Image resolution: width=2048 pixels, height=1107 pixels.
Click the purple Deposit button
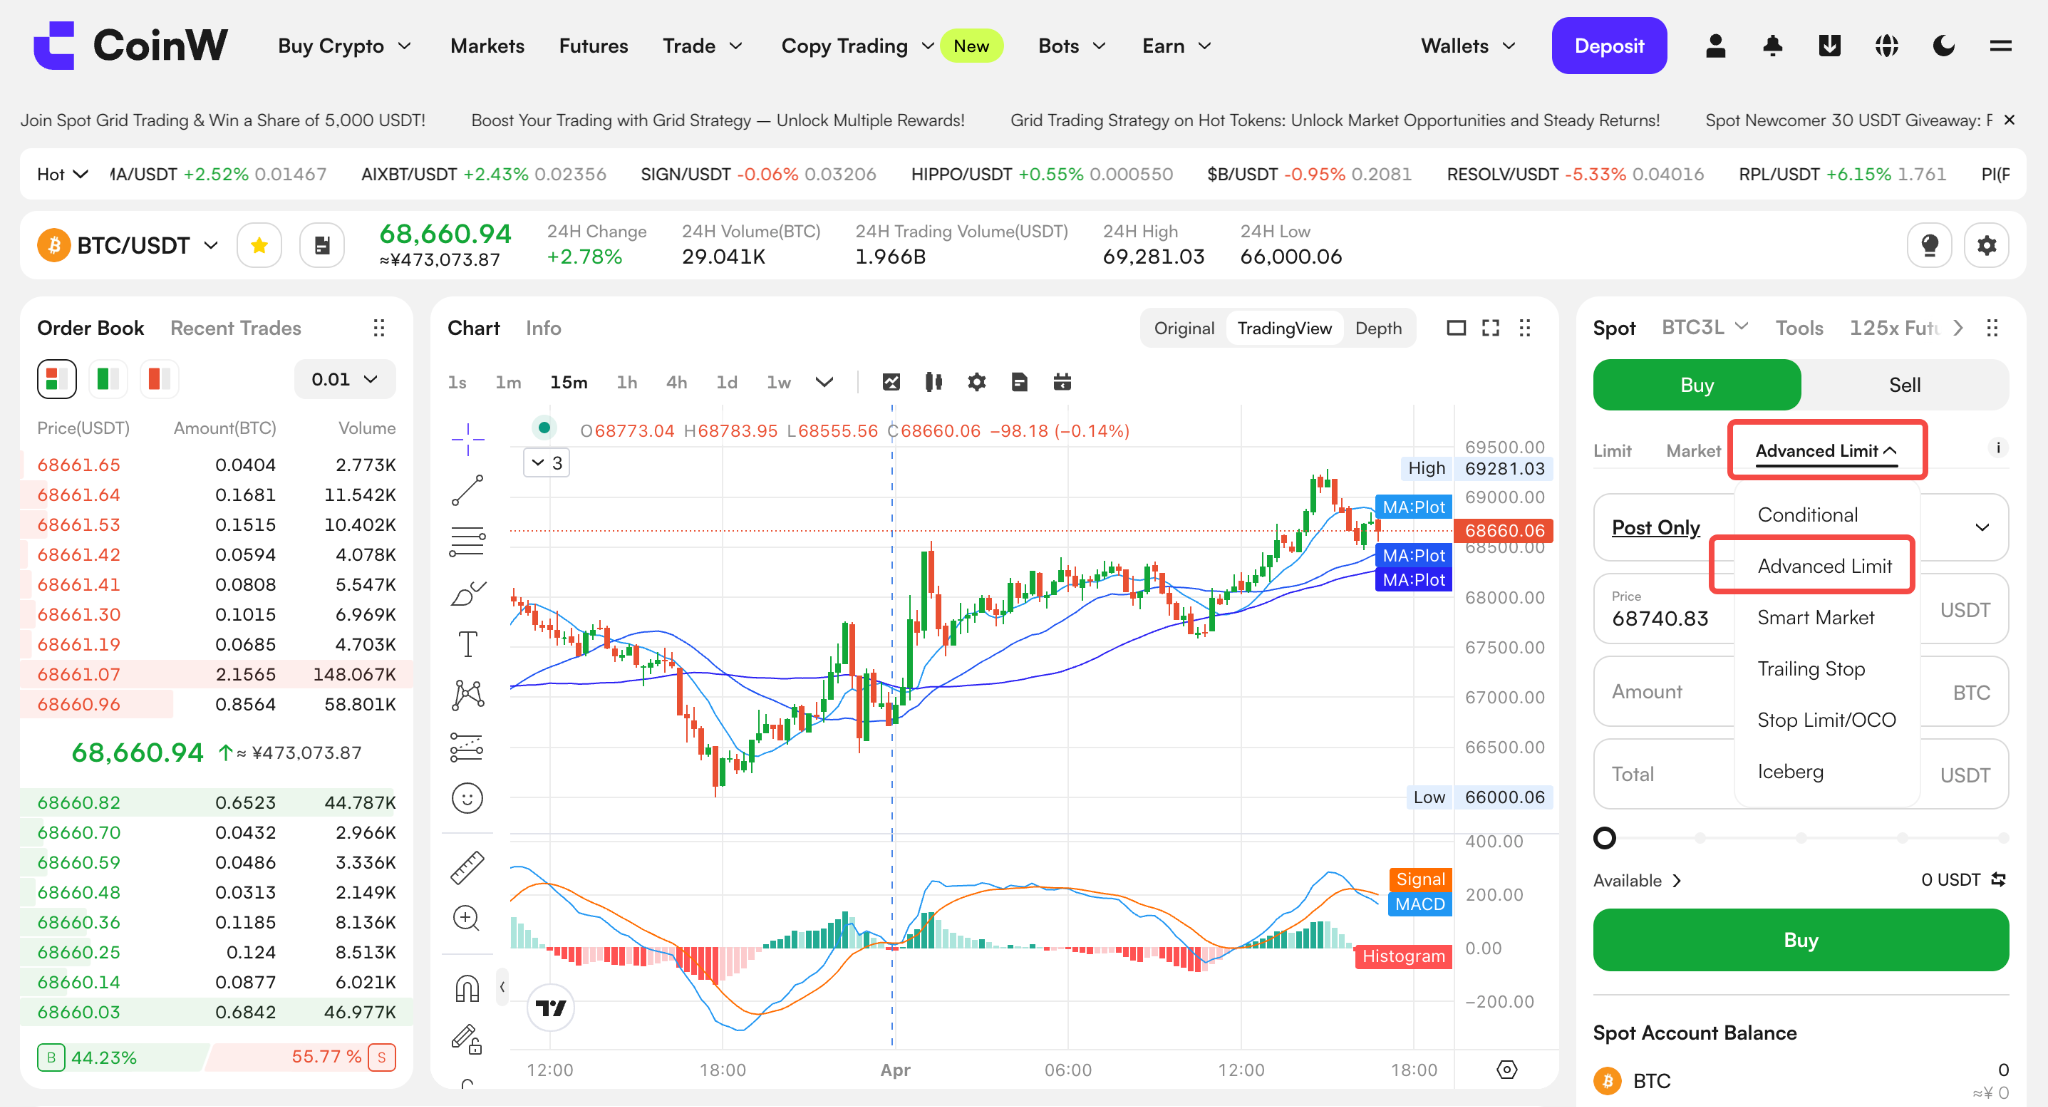1609,46
